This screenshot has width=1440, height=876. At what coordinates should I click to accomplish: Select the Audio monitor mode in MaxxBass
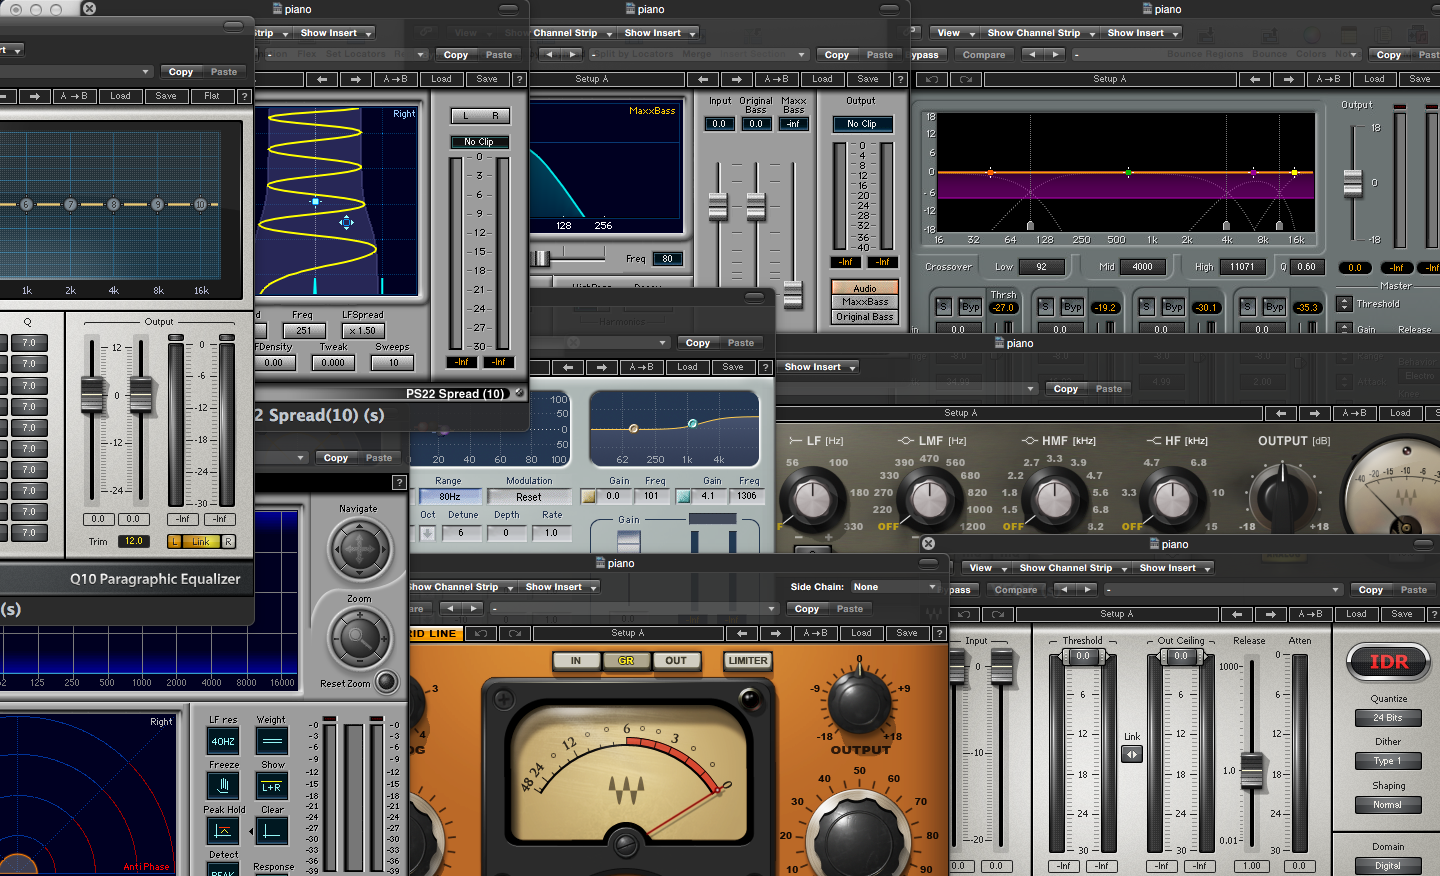pos(865,288)
